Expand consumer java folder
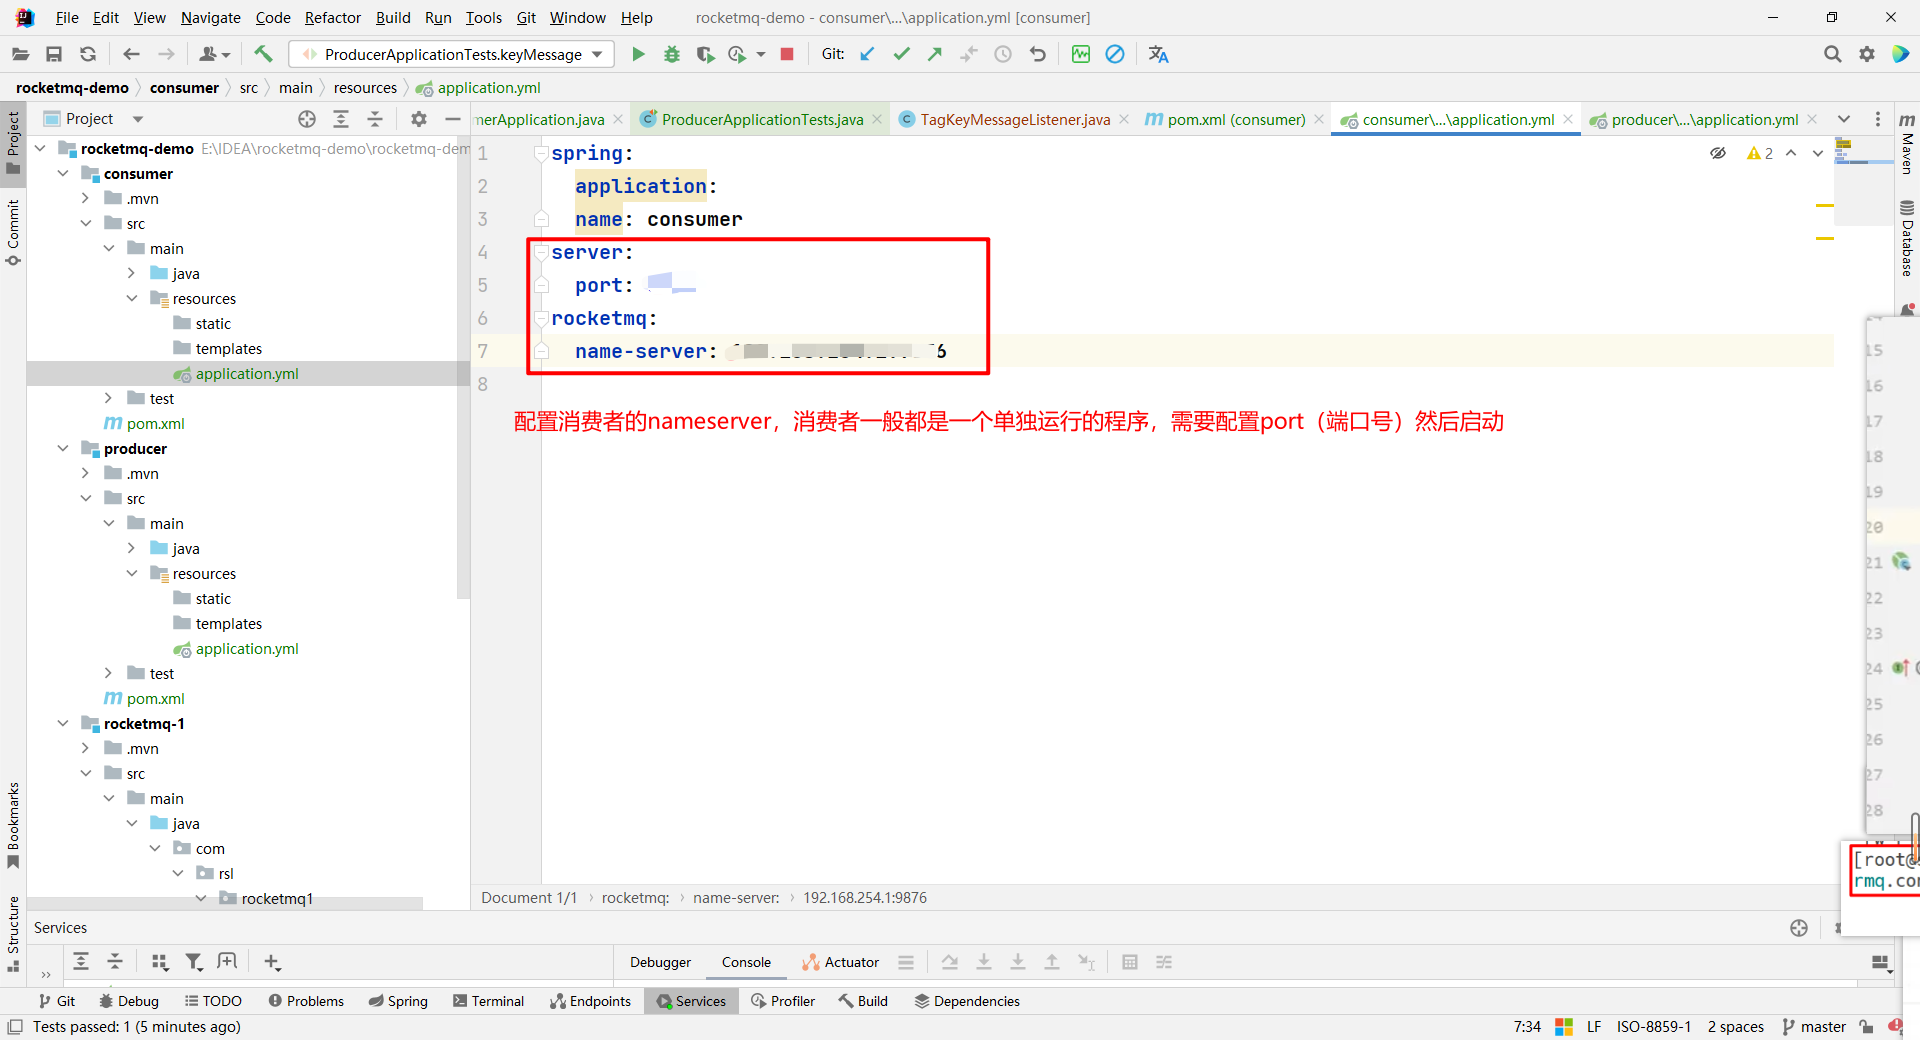 coord(132,274)
